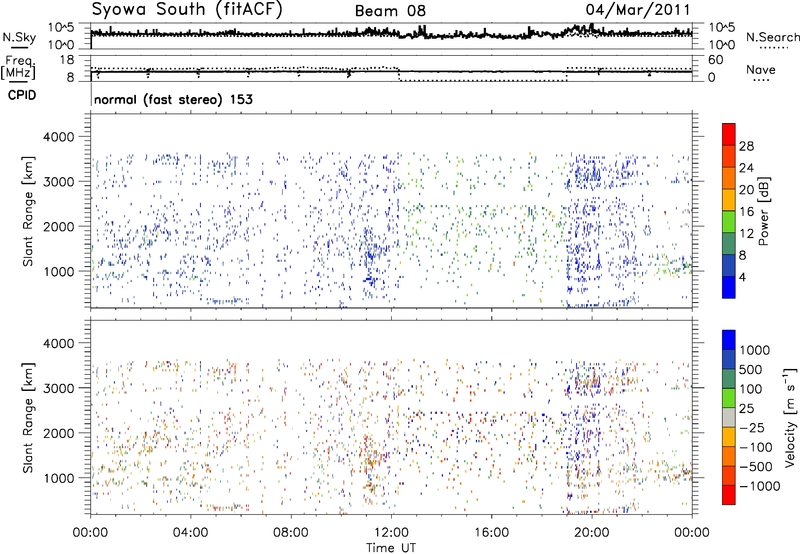Click the "−100" velocity colorbar tick
Screen dimensions: 800x554
pyautogui.click(x=756, y=447)
